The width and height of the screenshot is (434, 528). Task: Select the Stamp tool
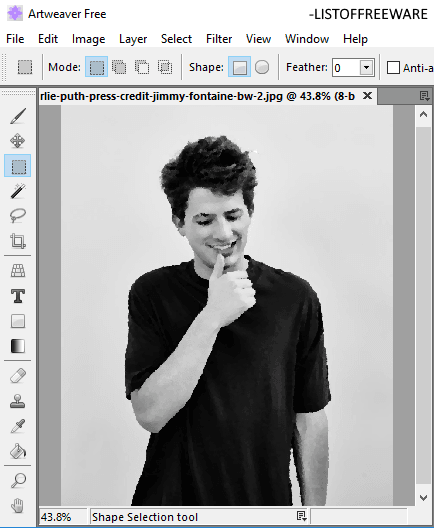pos(18,401)
